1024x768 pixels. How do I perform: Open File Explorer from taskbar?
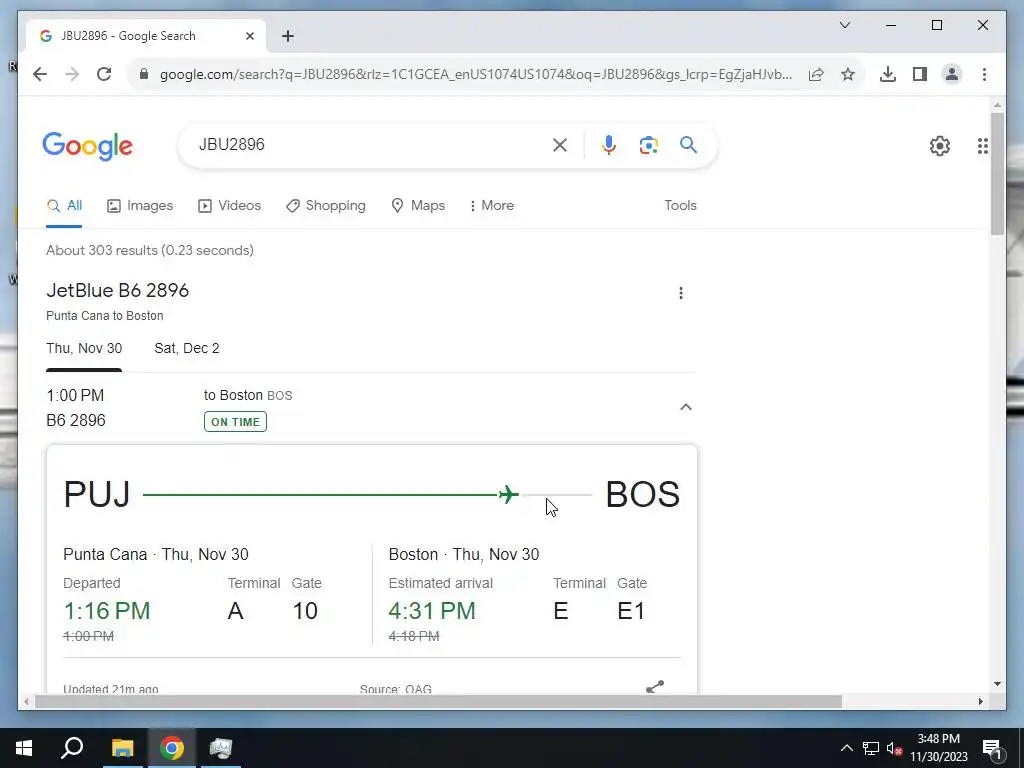[122, 748]
